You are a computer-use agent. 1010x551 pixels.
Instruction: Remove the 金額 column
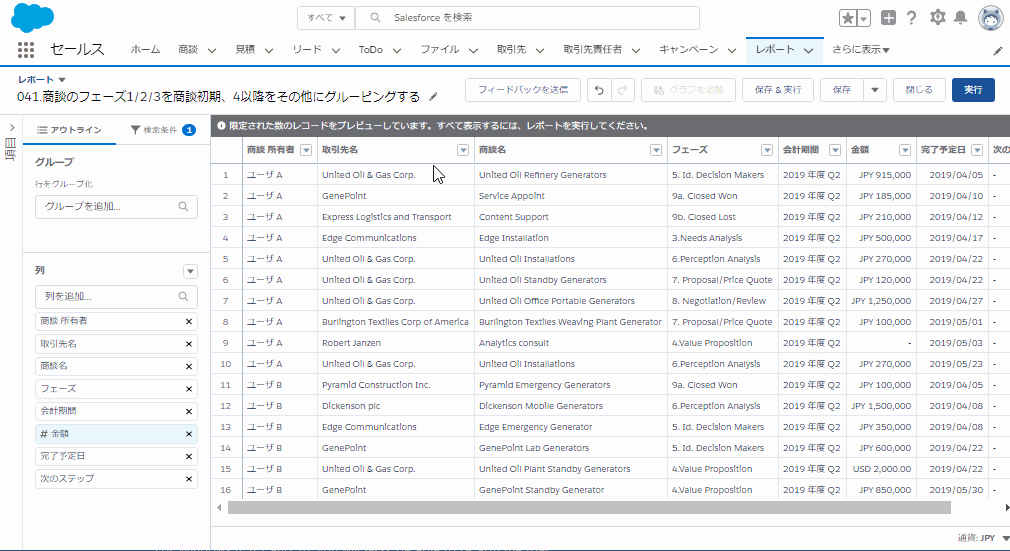(x=189, y=434)
